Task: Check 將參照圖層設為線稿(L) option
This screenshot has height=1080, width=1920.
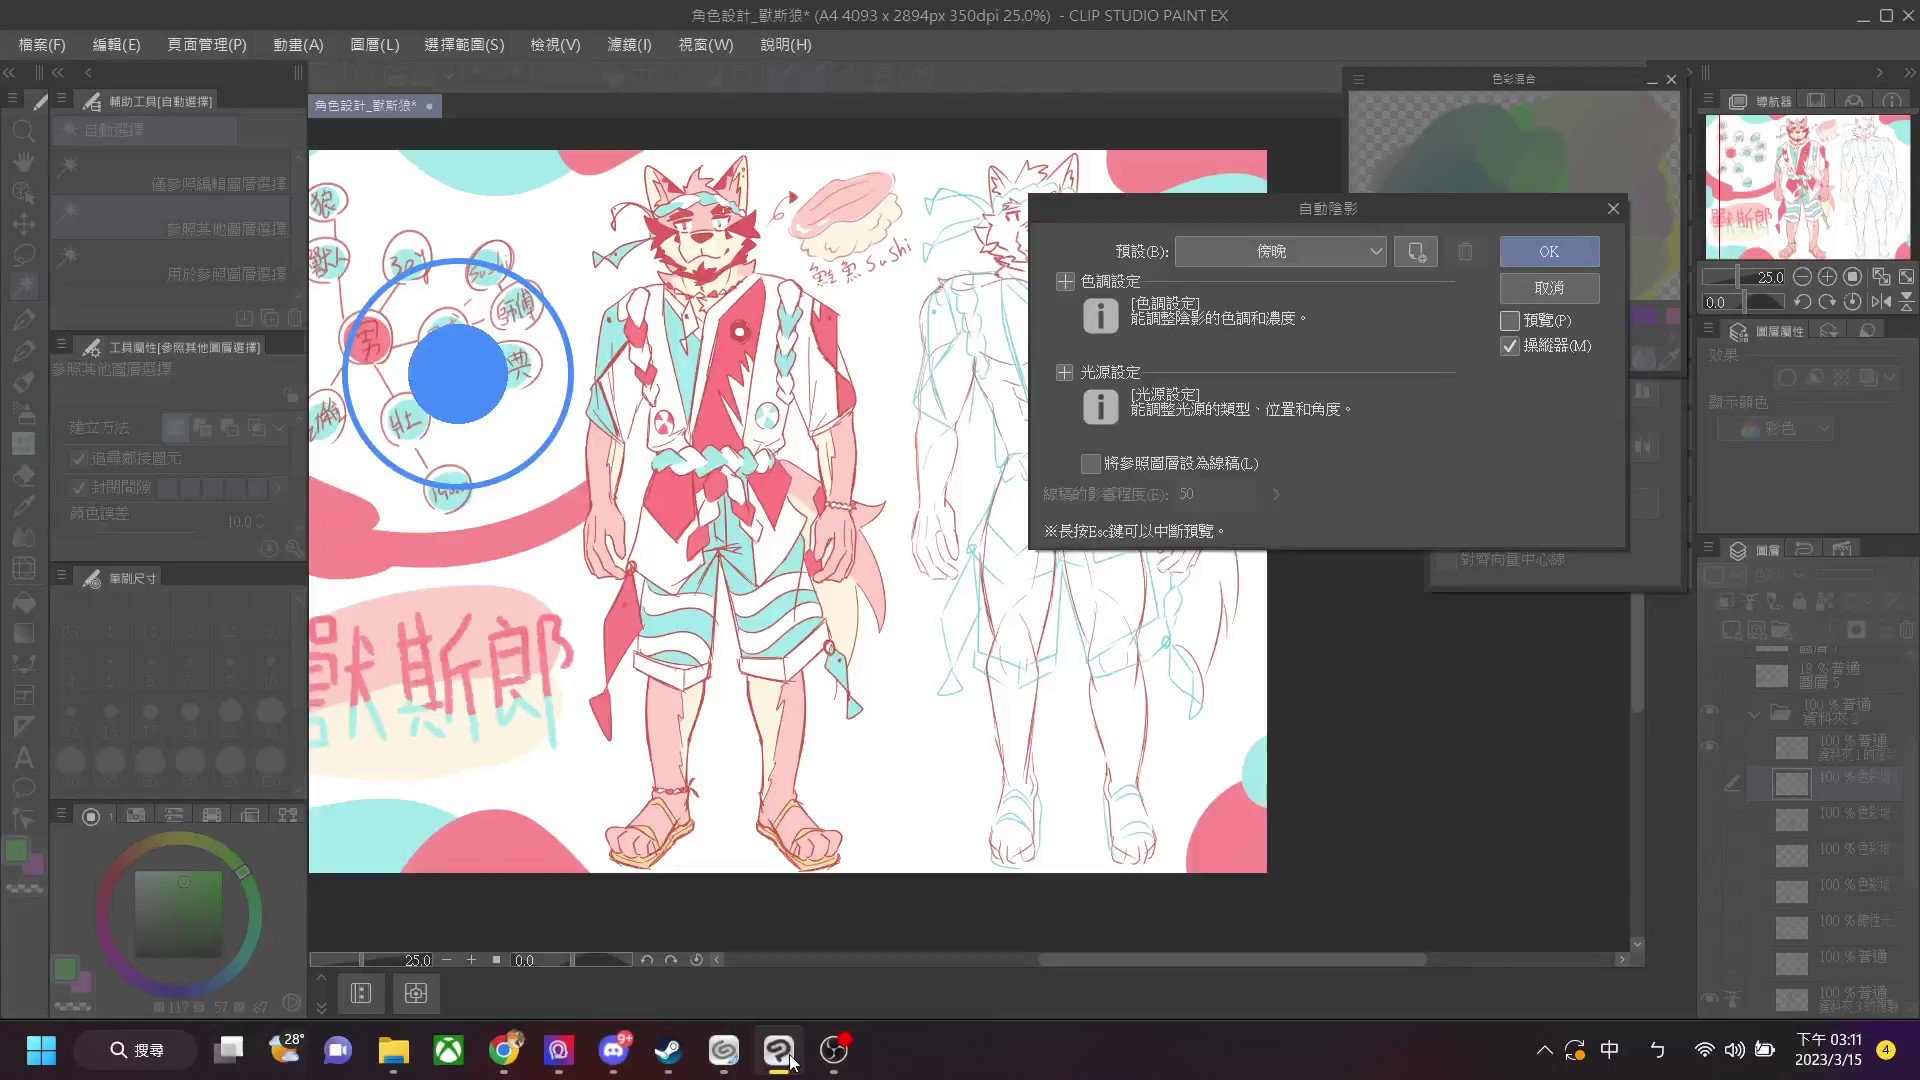Action: point(1091,463)
